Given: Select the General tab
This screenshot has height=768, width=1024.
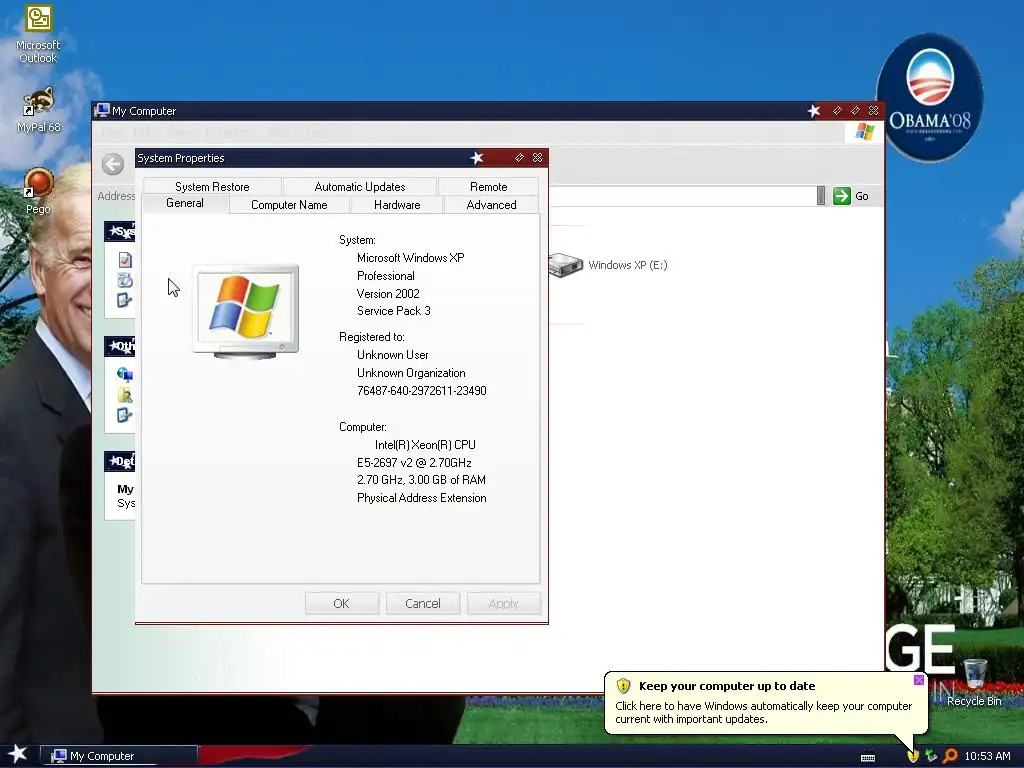Looking at the screenshot, I should coord(185,203).
